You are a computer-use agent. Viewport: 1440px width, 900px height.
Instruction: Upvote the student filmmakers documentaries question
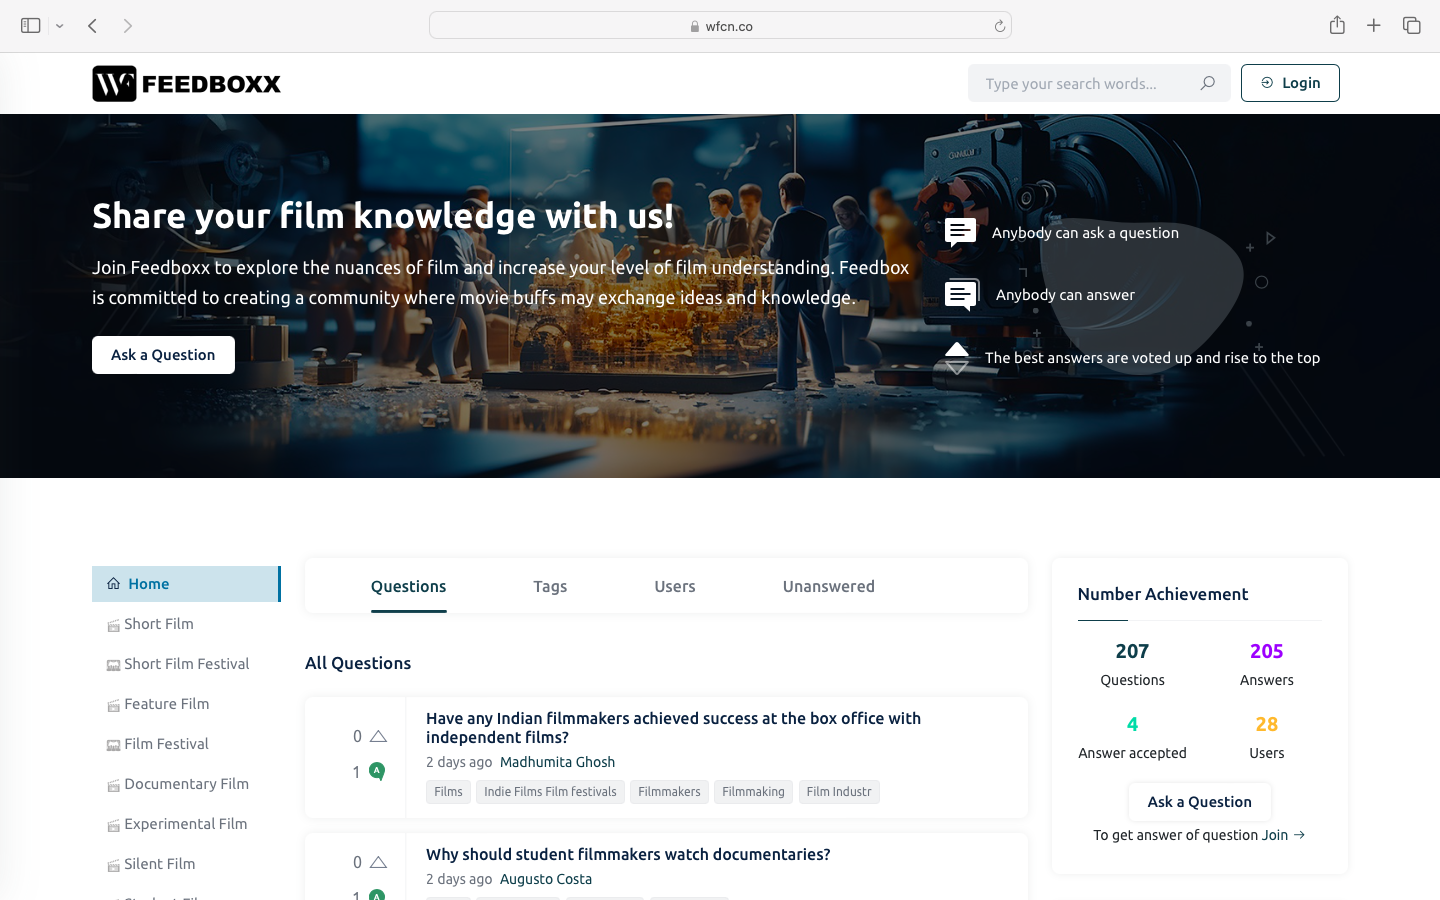[x=378, y=862]
